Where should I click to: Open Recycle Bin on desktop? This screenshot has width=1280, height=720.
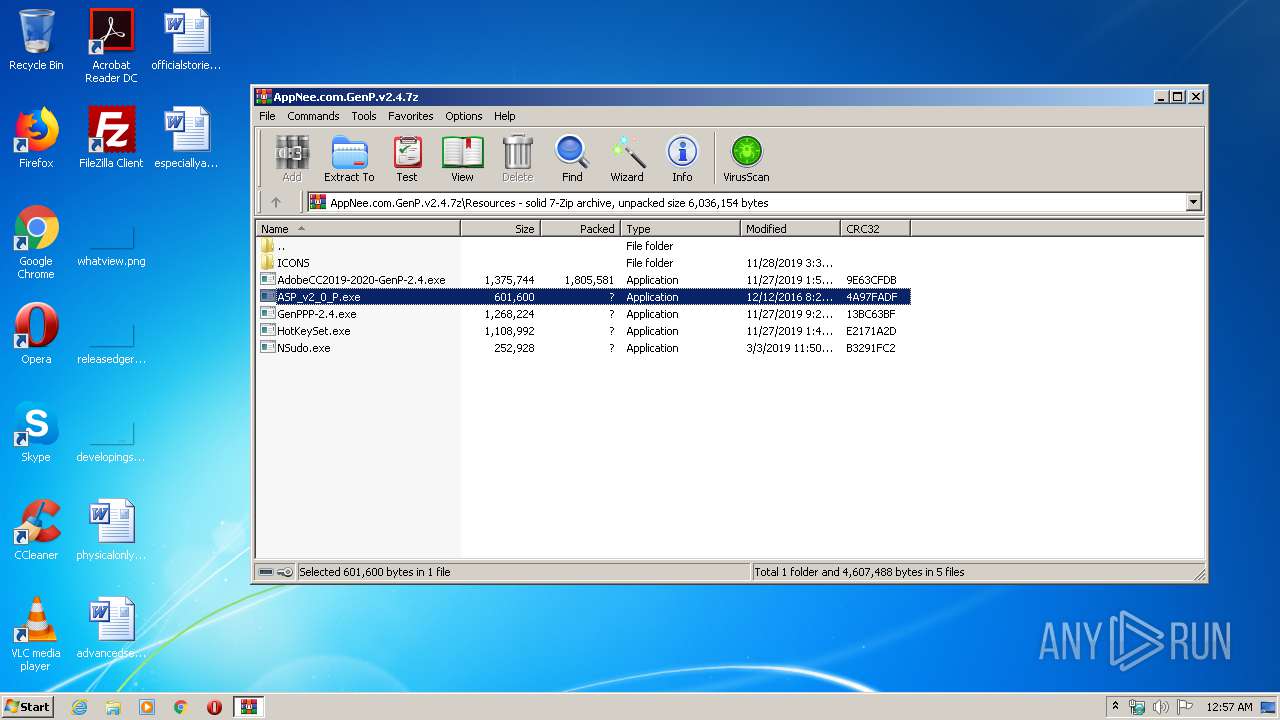pyautogui.click(x=36, y=40)
